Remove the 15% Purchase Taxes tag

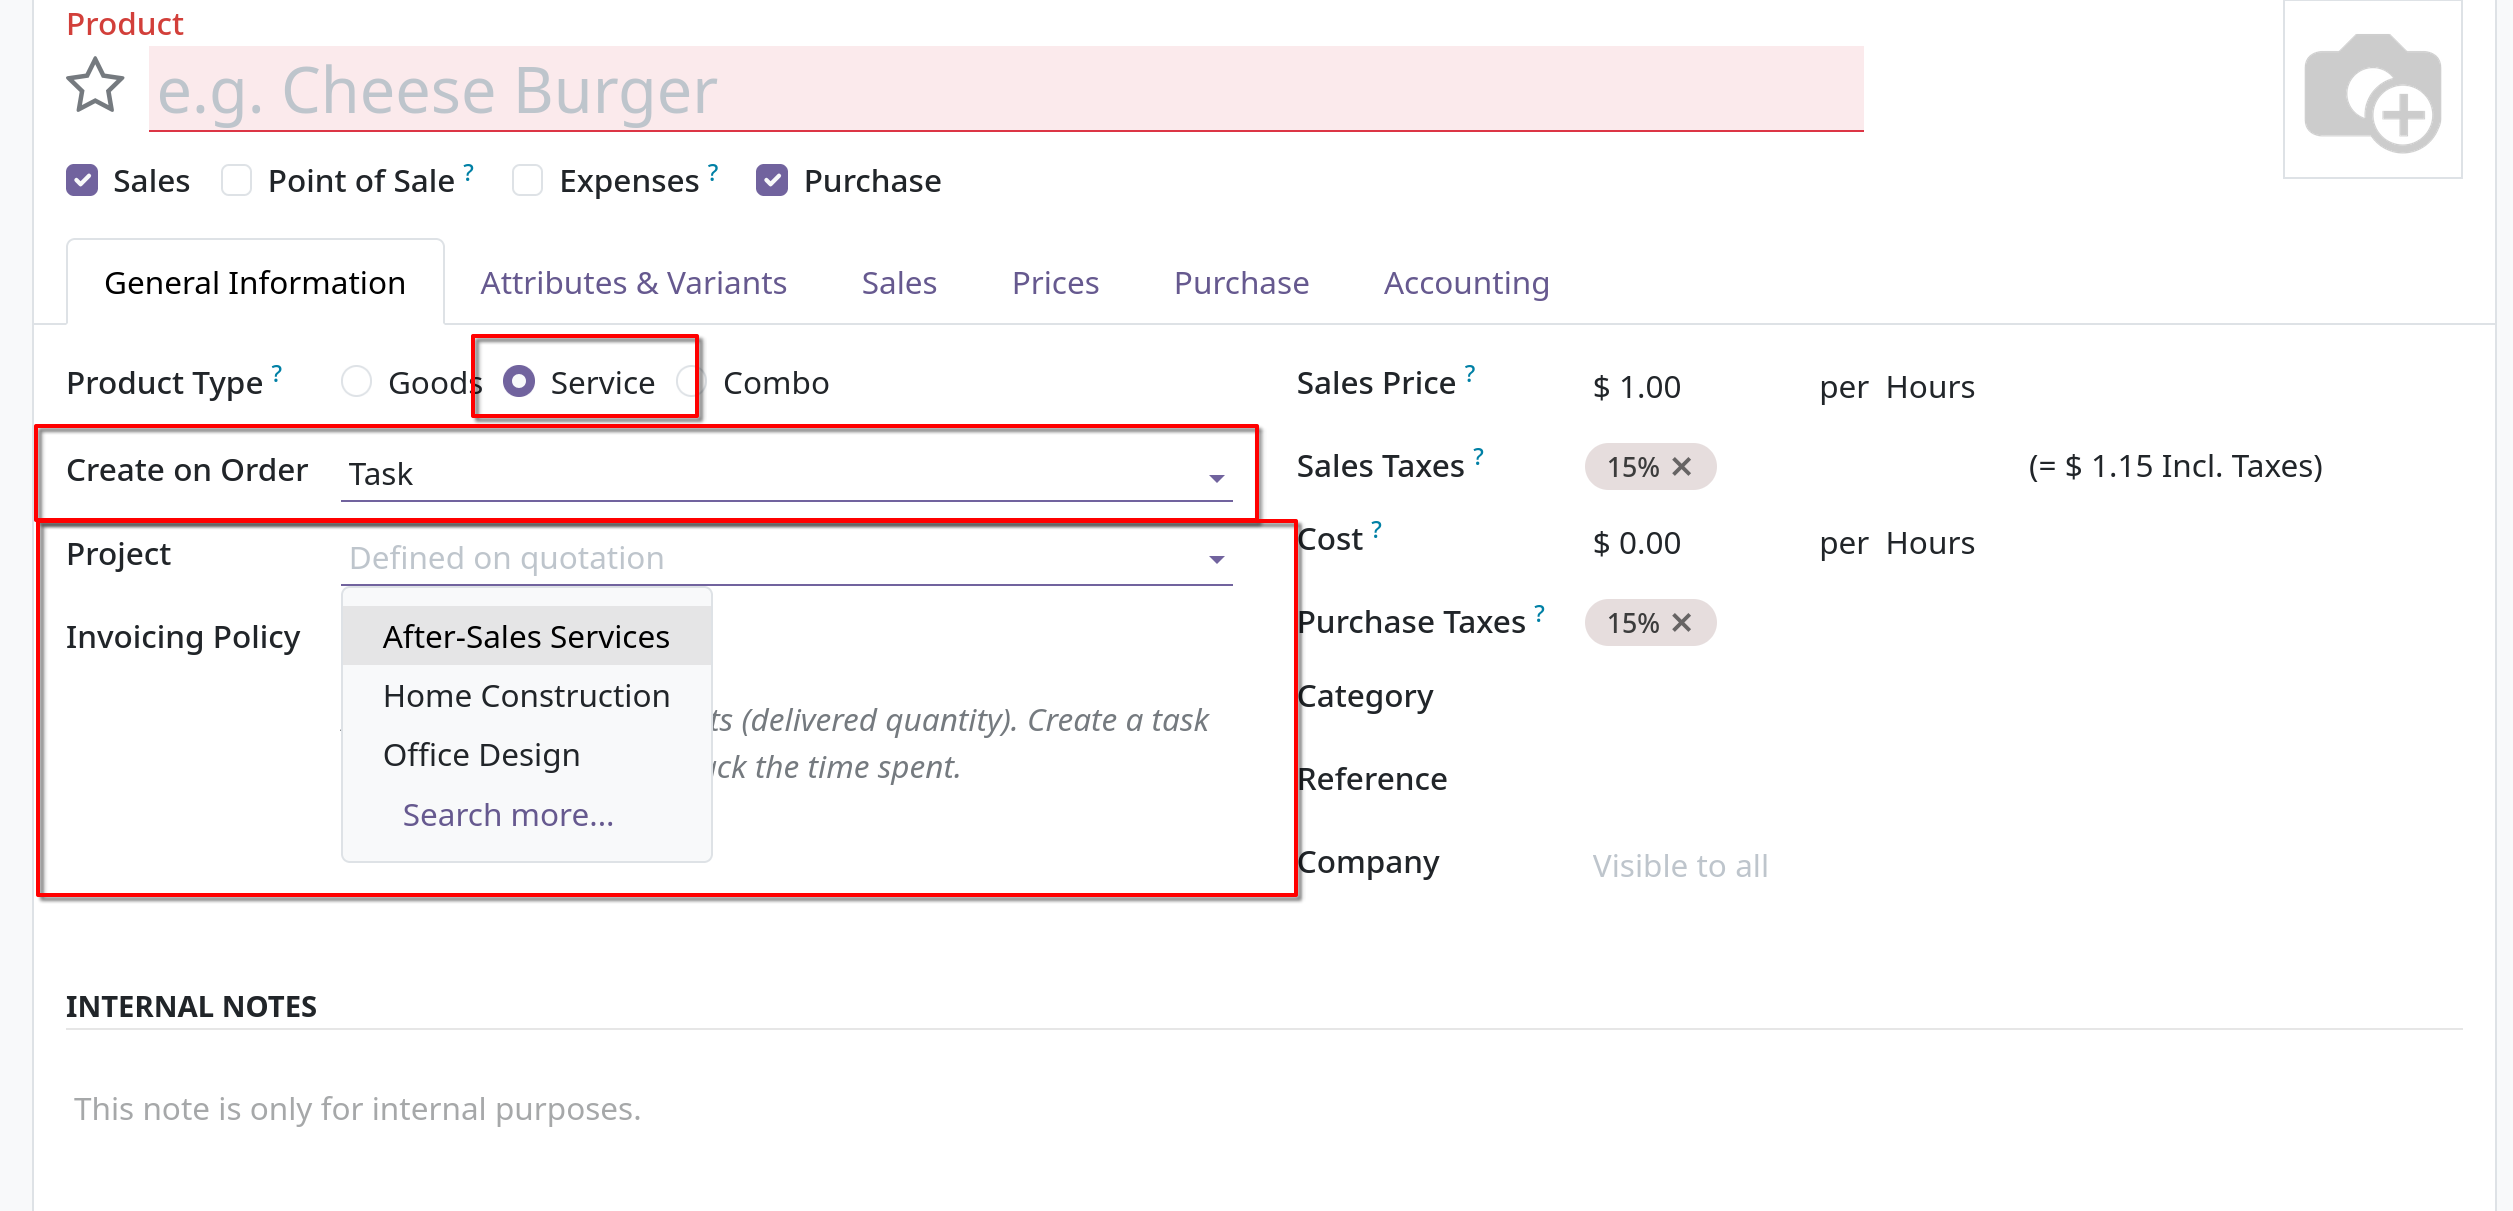point(1682,623)
